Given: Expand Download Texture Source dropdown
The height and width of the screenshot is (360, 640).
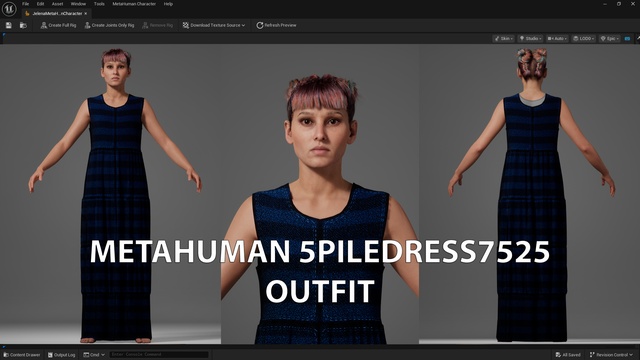Looking at the screenshot, I should 214,25.
